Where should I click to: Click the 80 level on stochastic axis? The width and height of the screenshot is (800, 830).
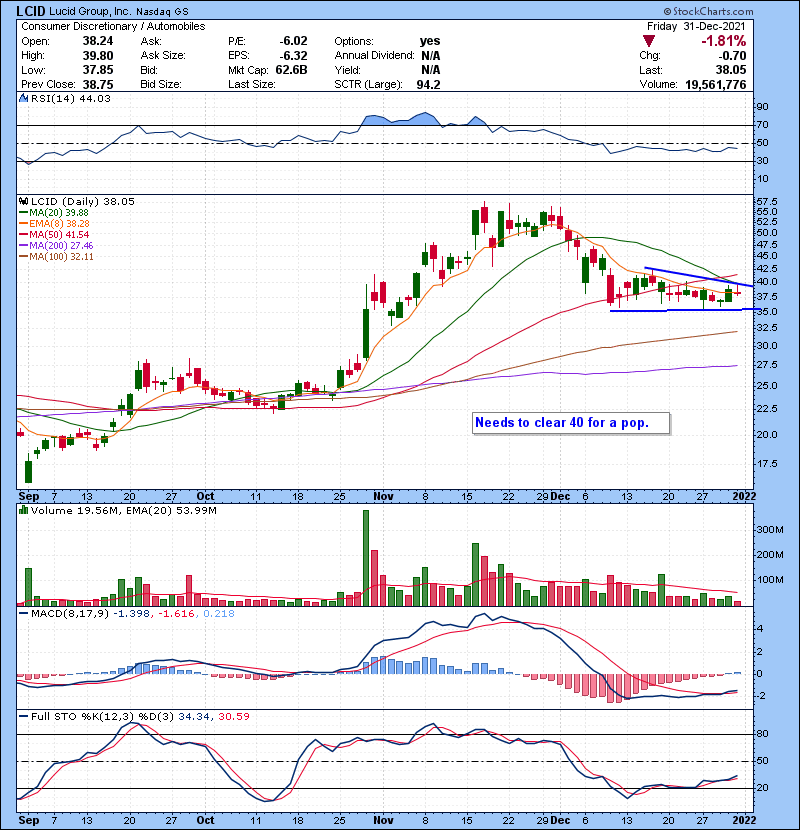click(762, 734)
